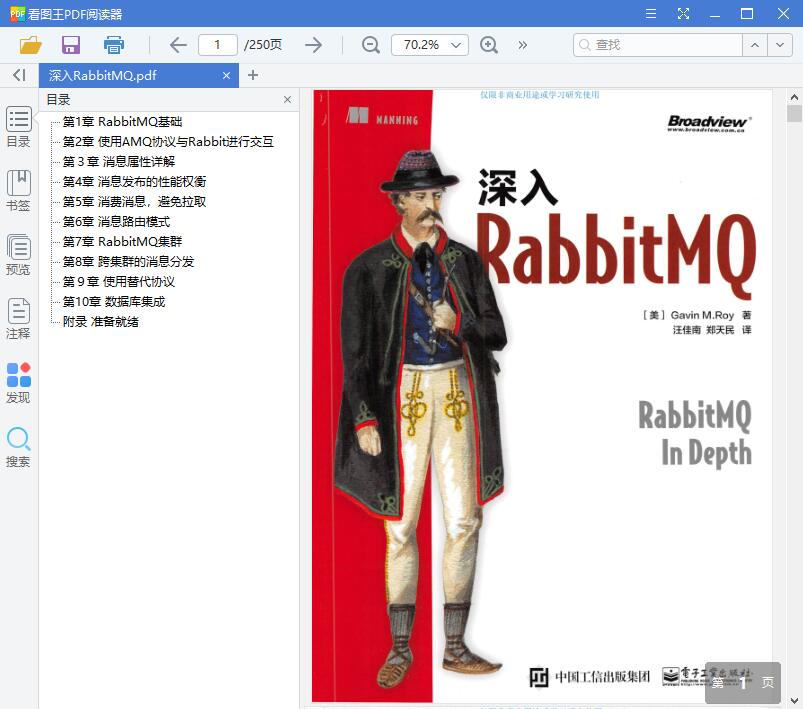Save the document with the floppy icon
This screenshot has width=803, height=709.
pyautogui.click(x=71, y=45)
